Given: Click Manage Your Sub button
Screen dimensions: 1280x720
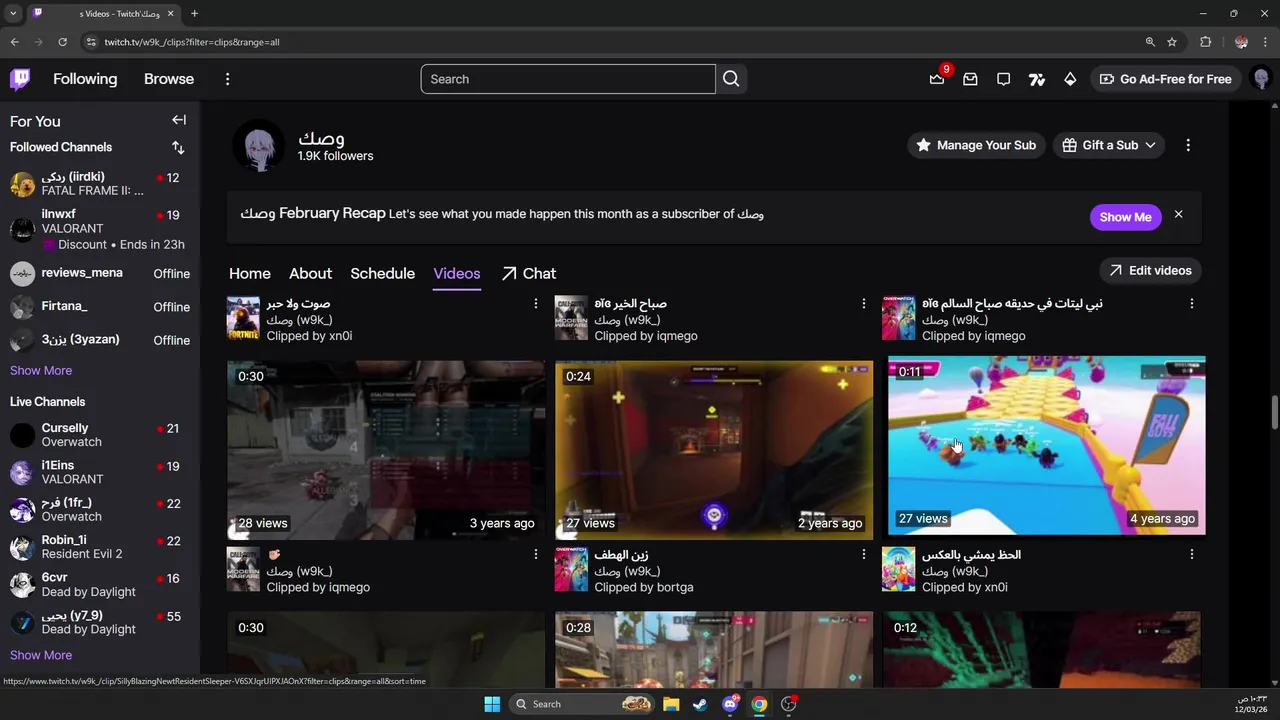Looking at the screenshot, I should click(x=976, y=145).
